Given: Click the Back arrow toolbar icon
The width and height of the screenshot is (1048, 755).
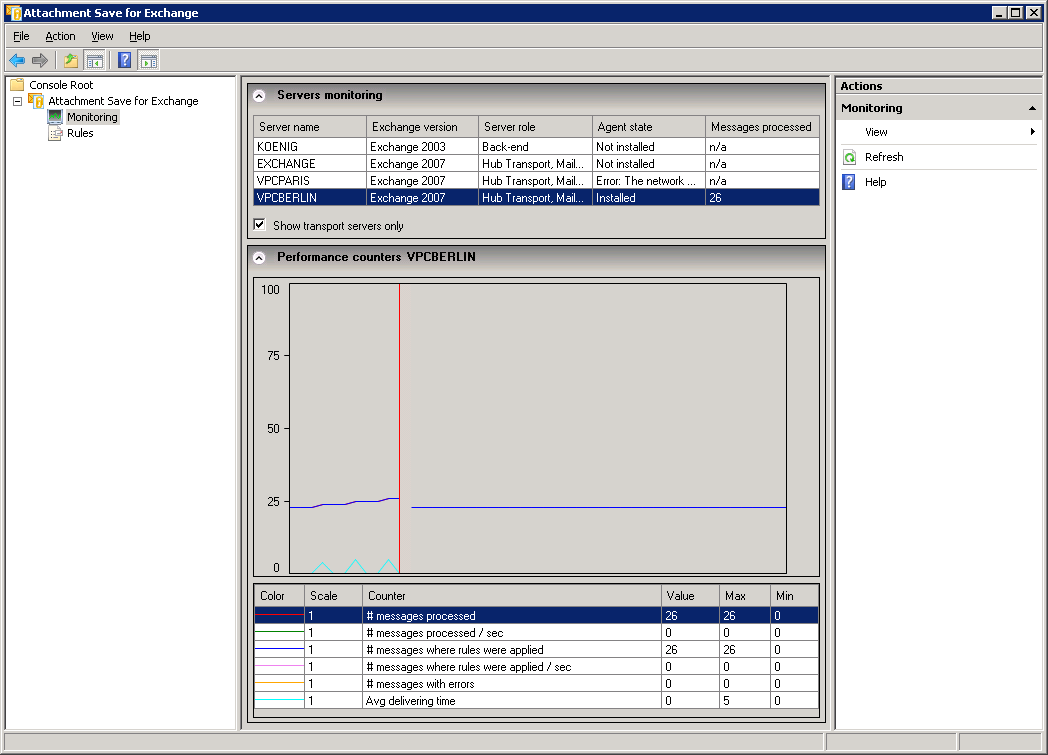Looking at the screenshot, I should [17, 60].
